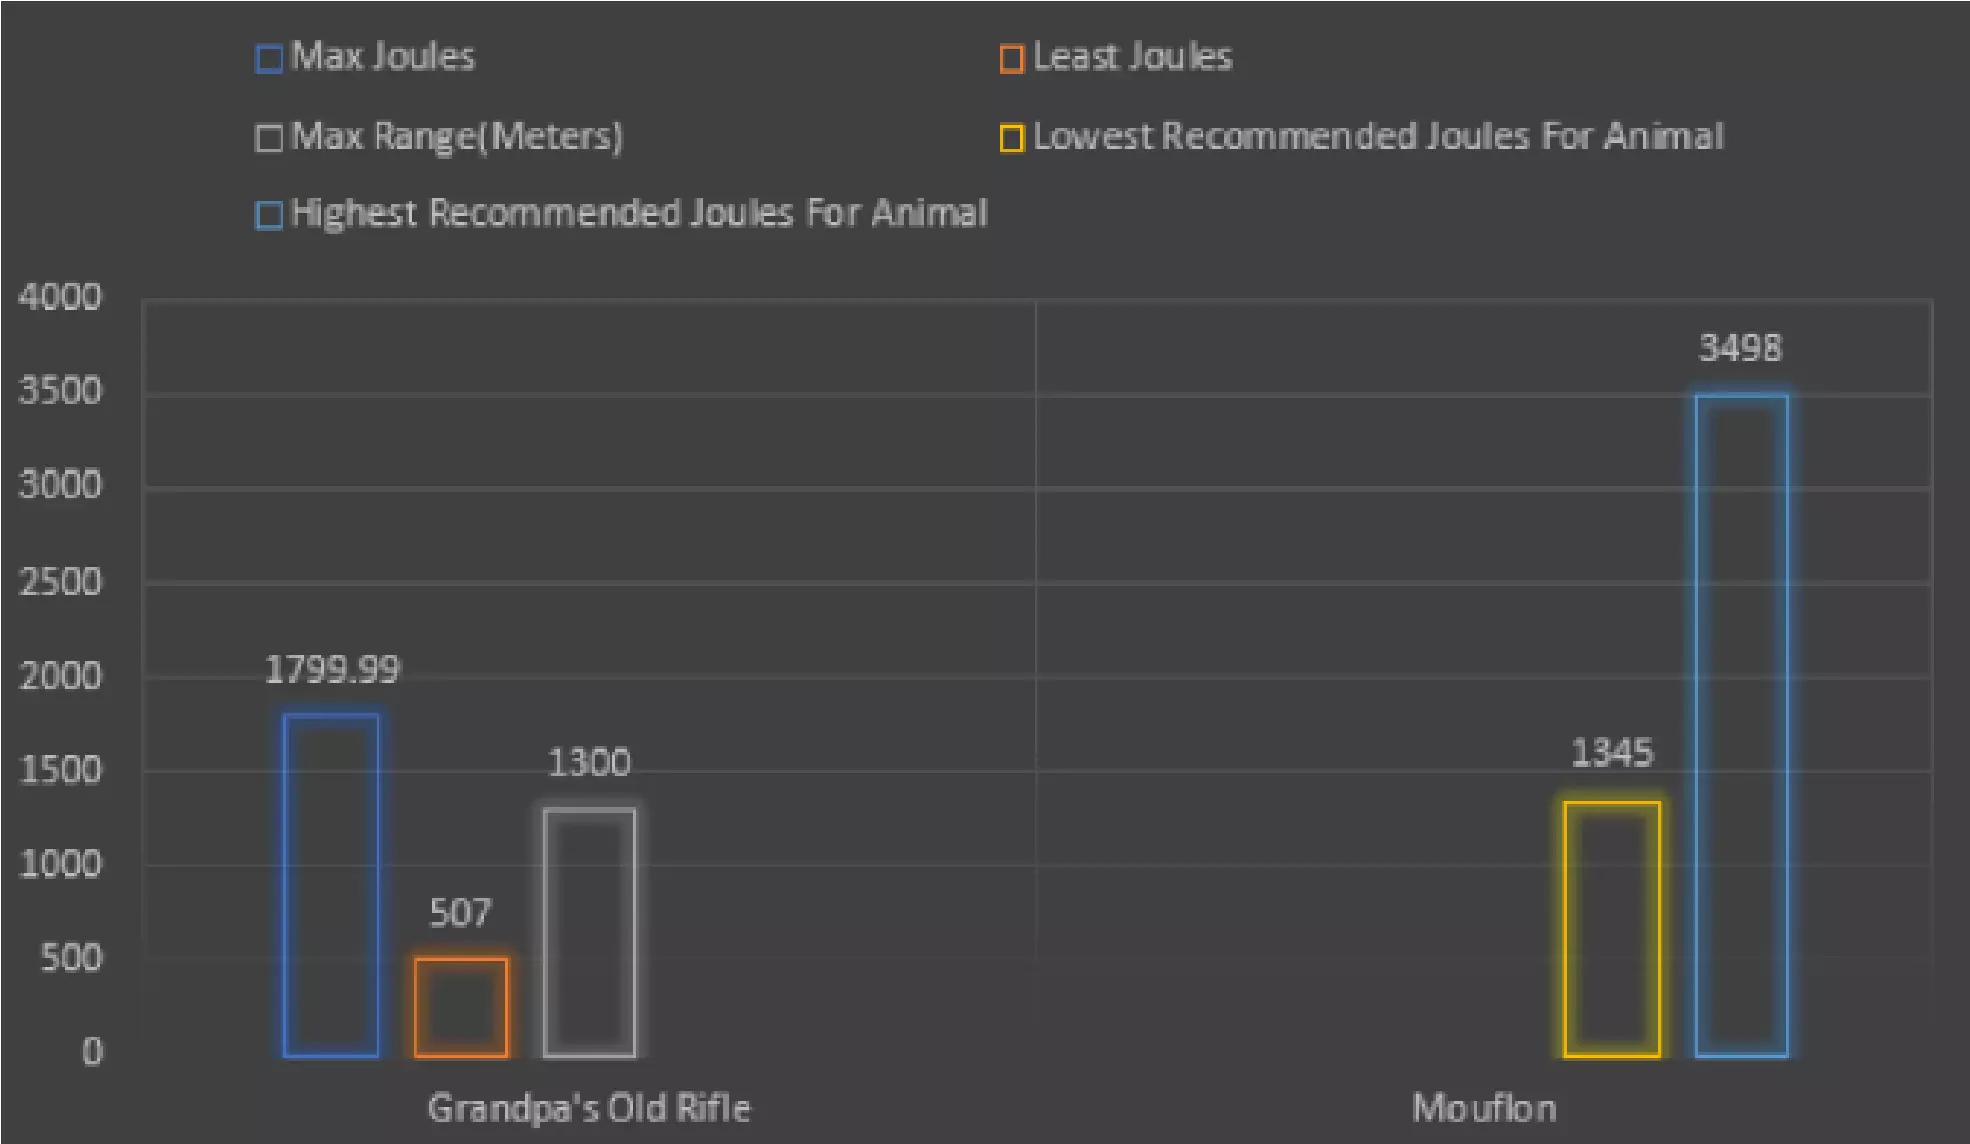Select the 3498 data label
Screen dimensions: 1970x1144
[1740, 348]
